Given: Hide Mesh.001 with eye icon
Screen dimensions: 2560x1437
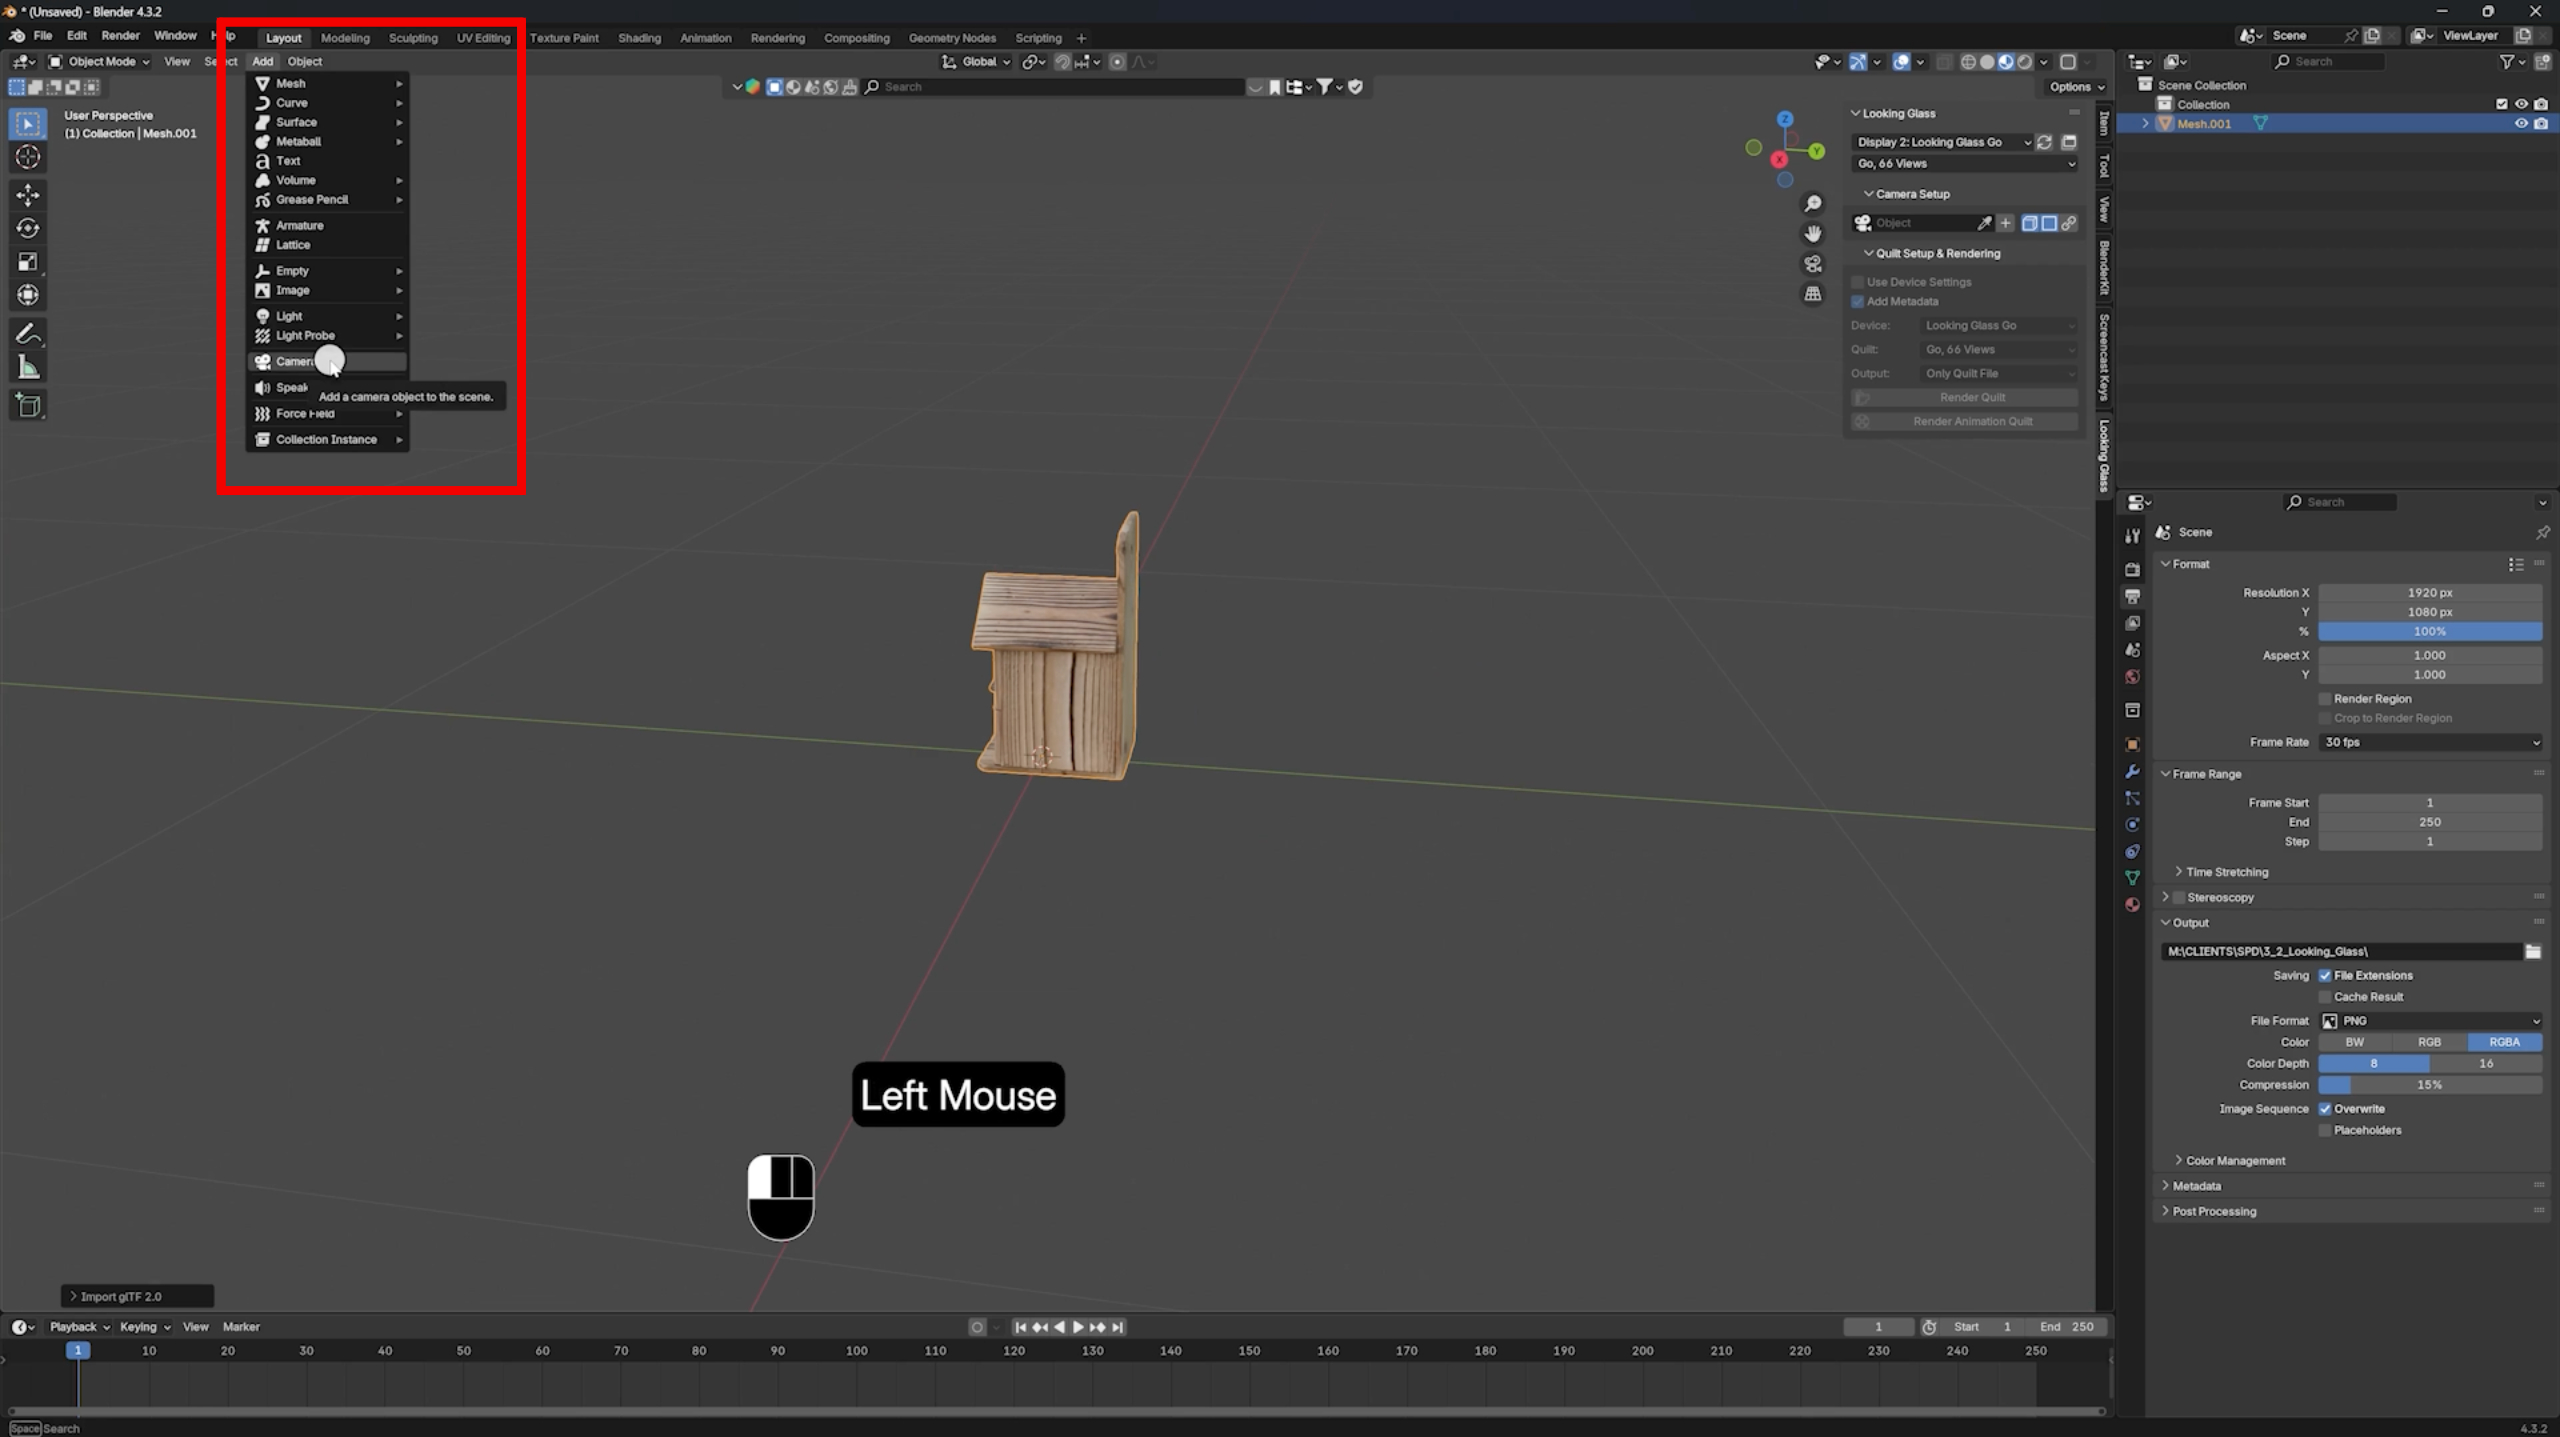Looking at the screenshot, I should [x=2520, y=124].
